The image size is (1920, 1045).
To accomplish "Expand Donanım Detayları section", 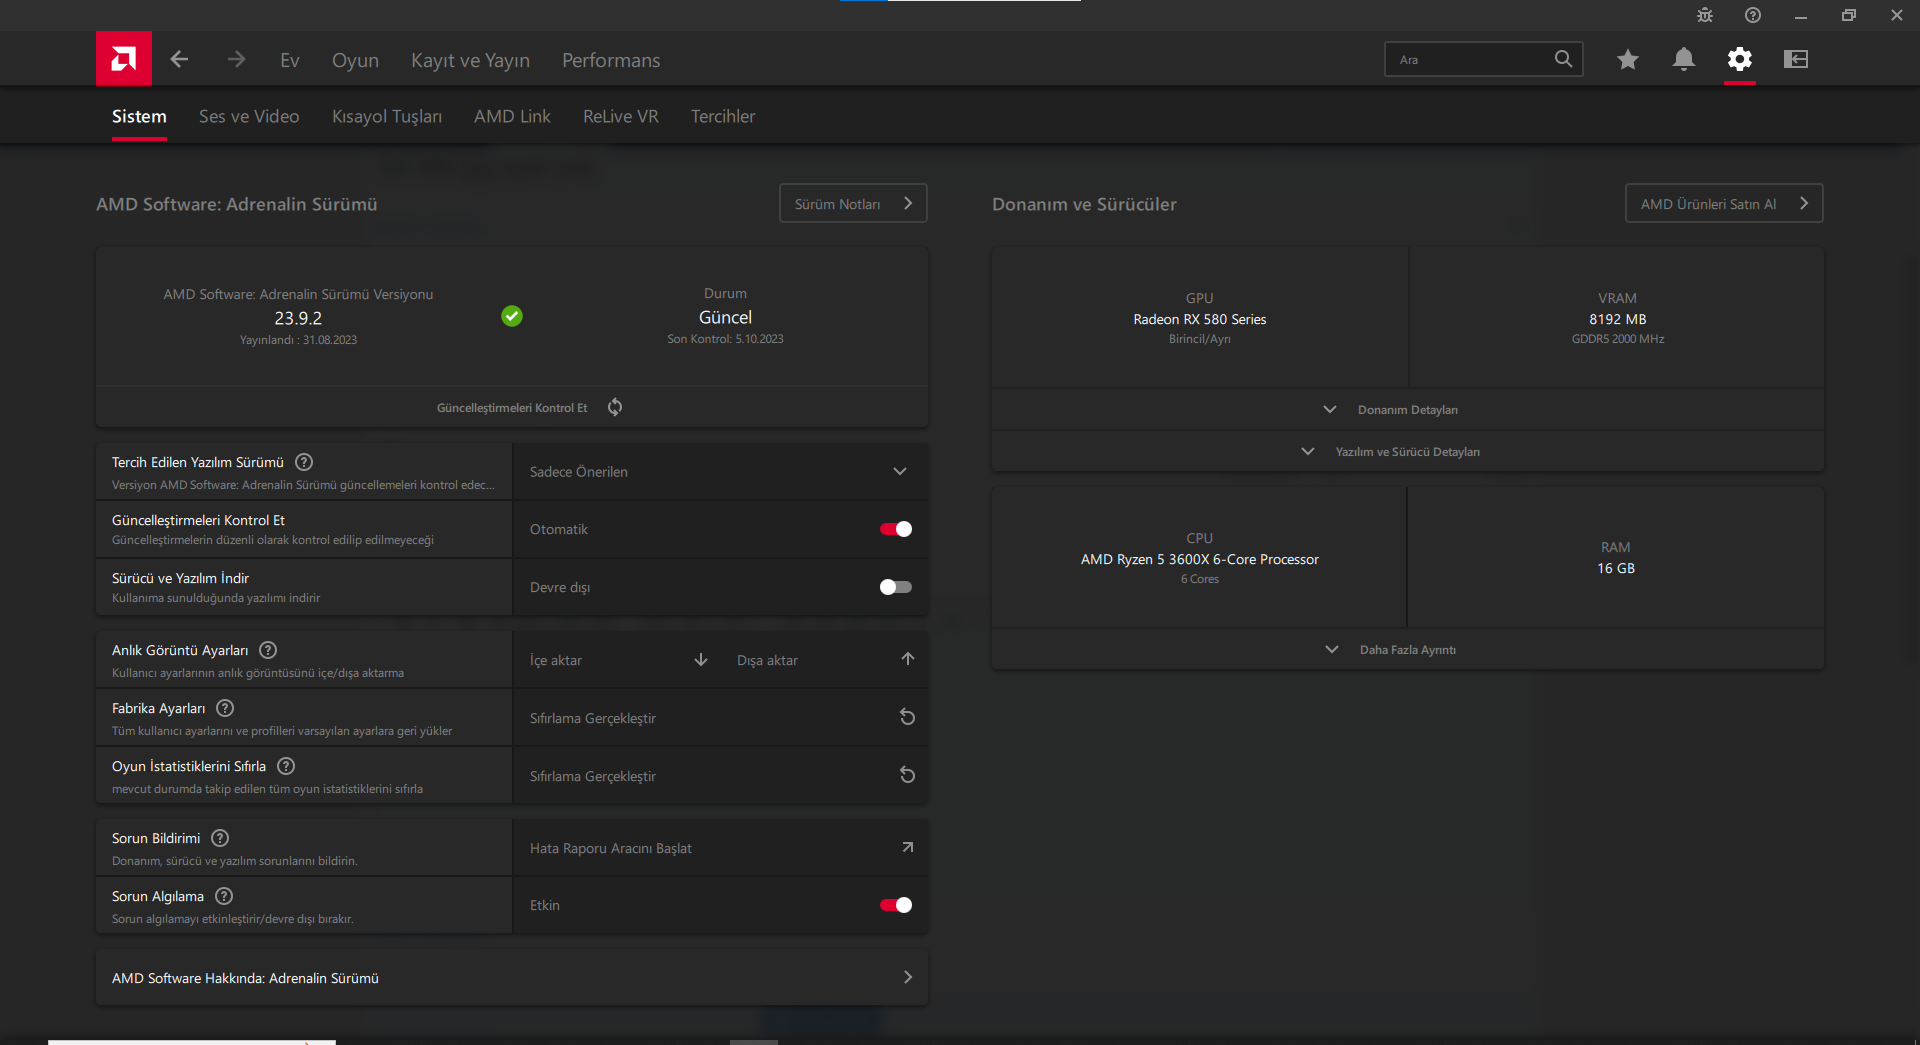I will click(x=1408, y=409).
